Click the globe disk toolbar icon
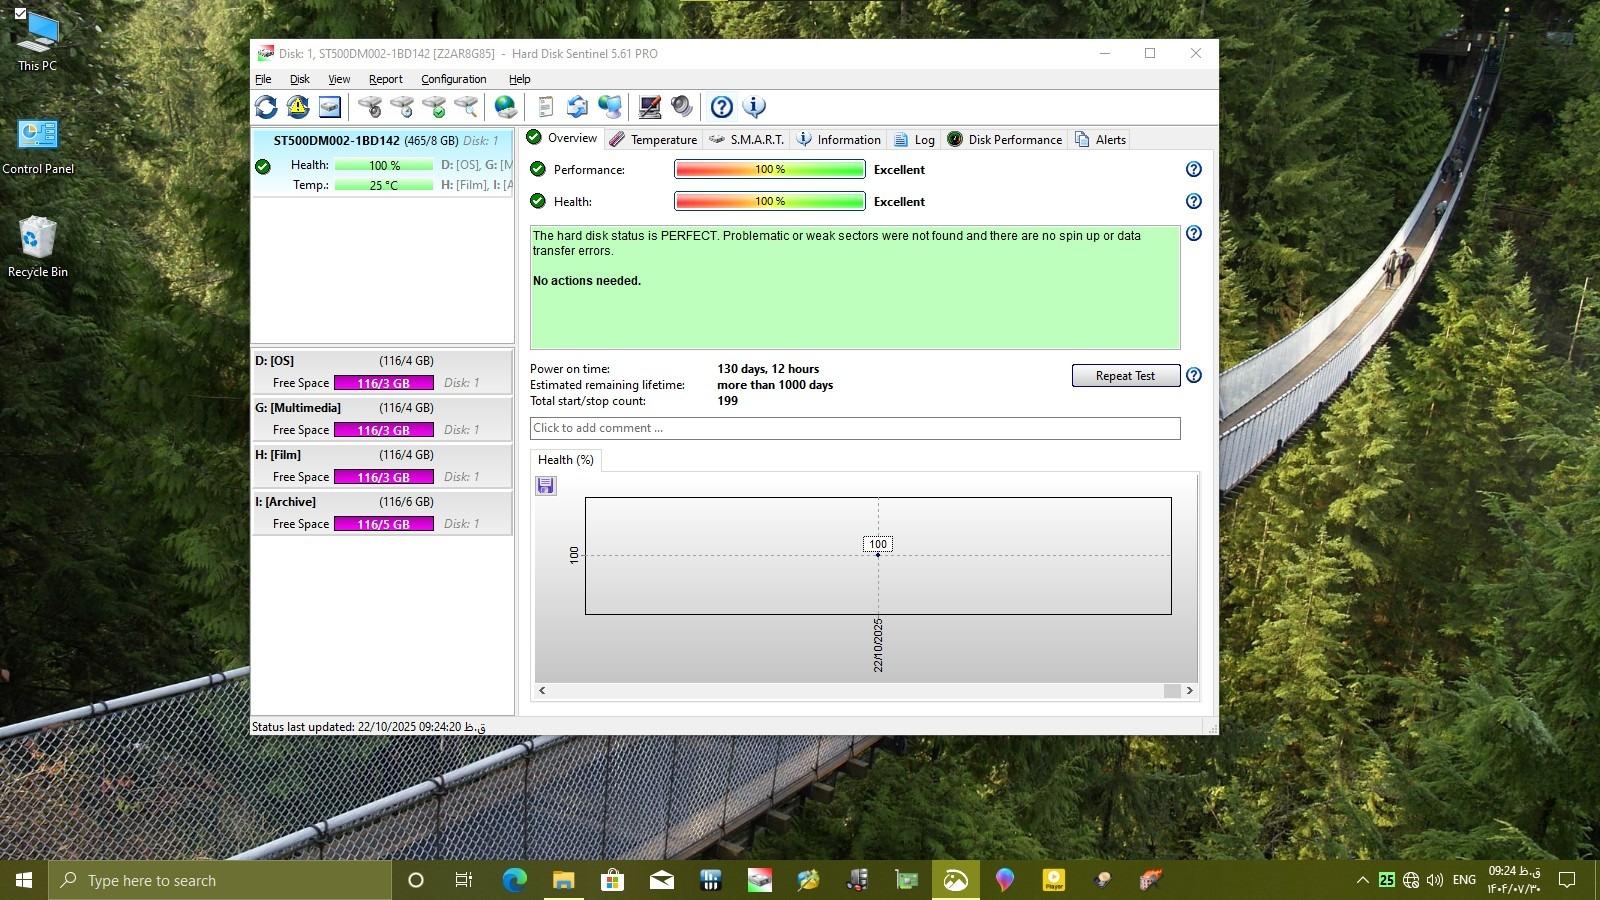This screenshot has width=1600, height=900. pyautogui.click(x=506, y=107)
